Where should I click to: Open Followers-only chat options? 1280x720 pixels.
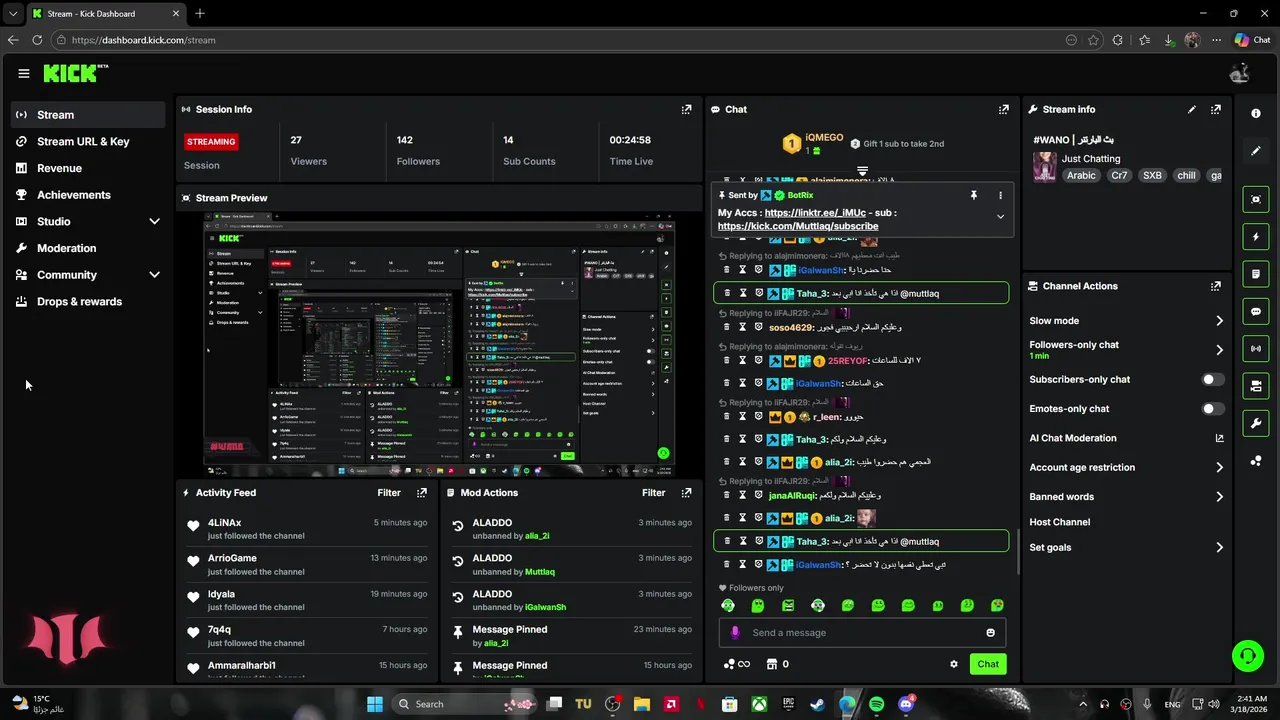tap(1126, 349)
